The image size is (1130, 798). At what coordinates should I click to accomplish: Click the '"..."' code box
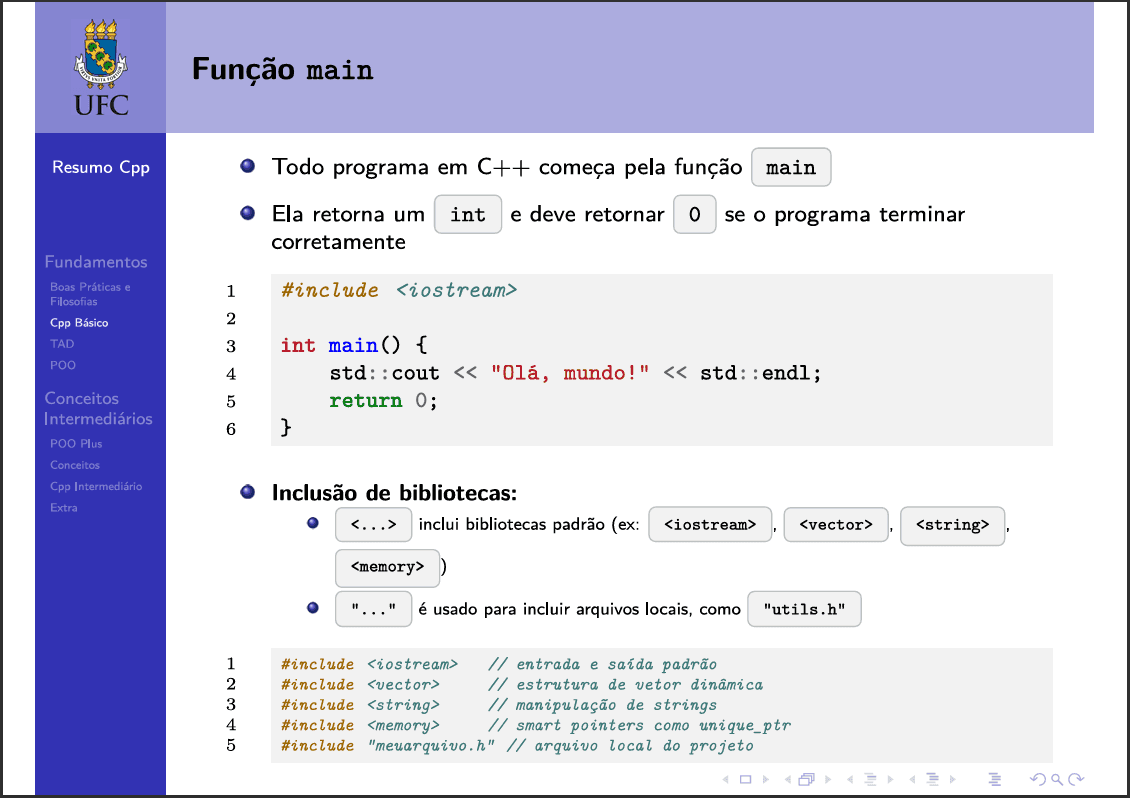click(373, 609)
